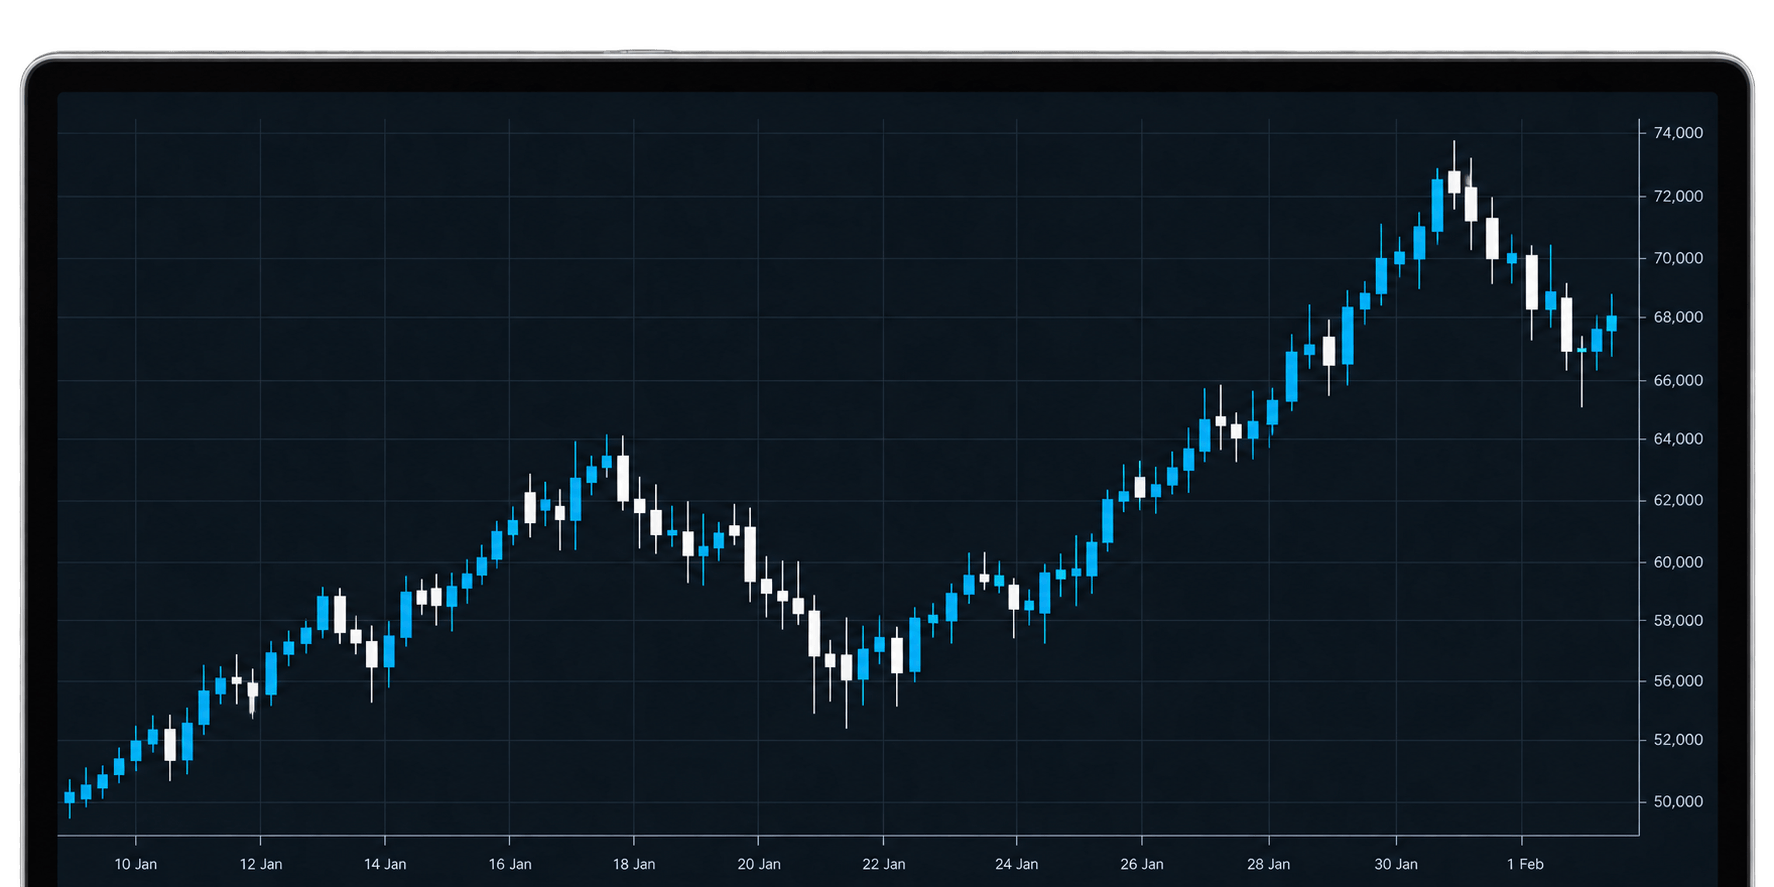Select the "16 Jan" axis label
This screenshot has width=1774, height=887.
[x=510, y=864]
